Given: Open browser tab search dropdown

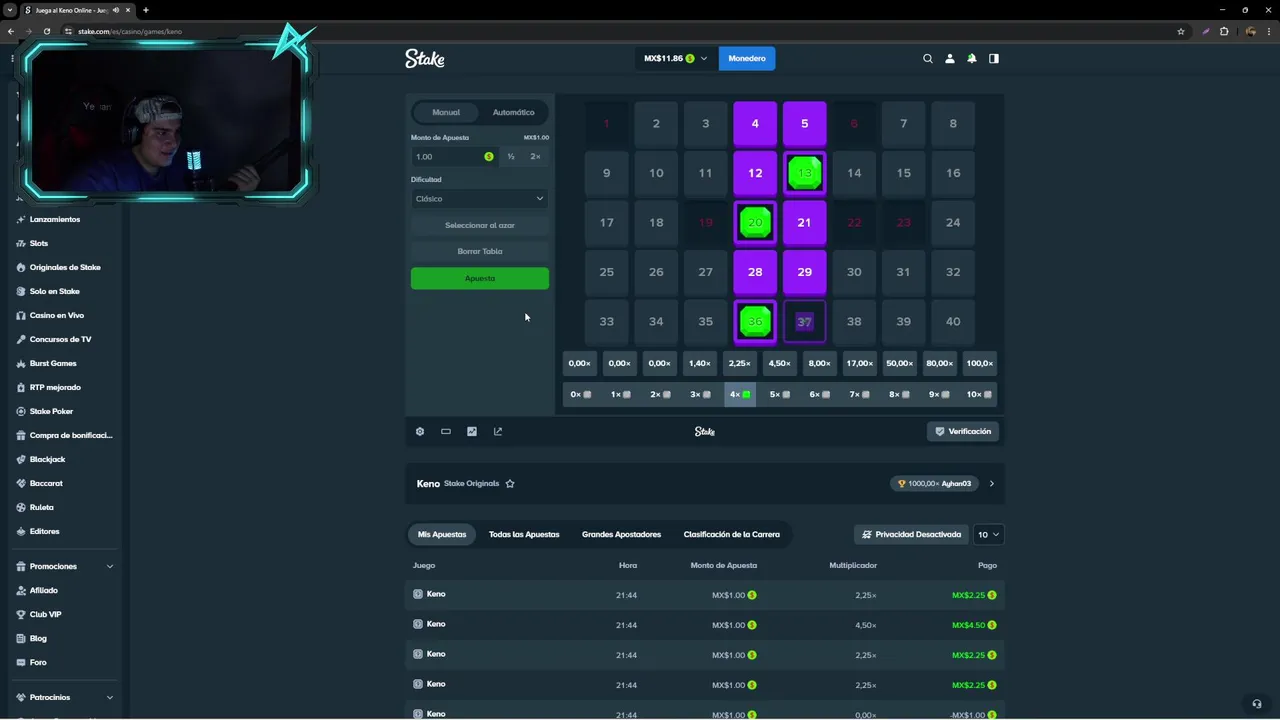Looking at the screenshot, I should click(x=10, y=10).
